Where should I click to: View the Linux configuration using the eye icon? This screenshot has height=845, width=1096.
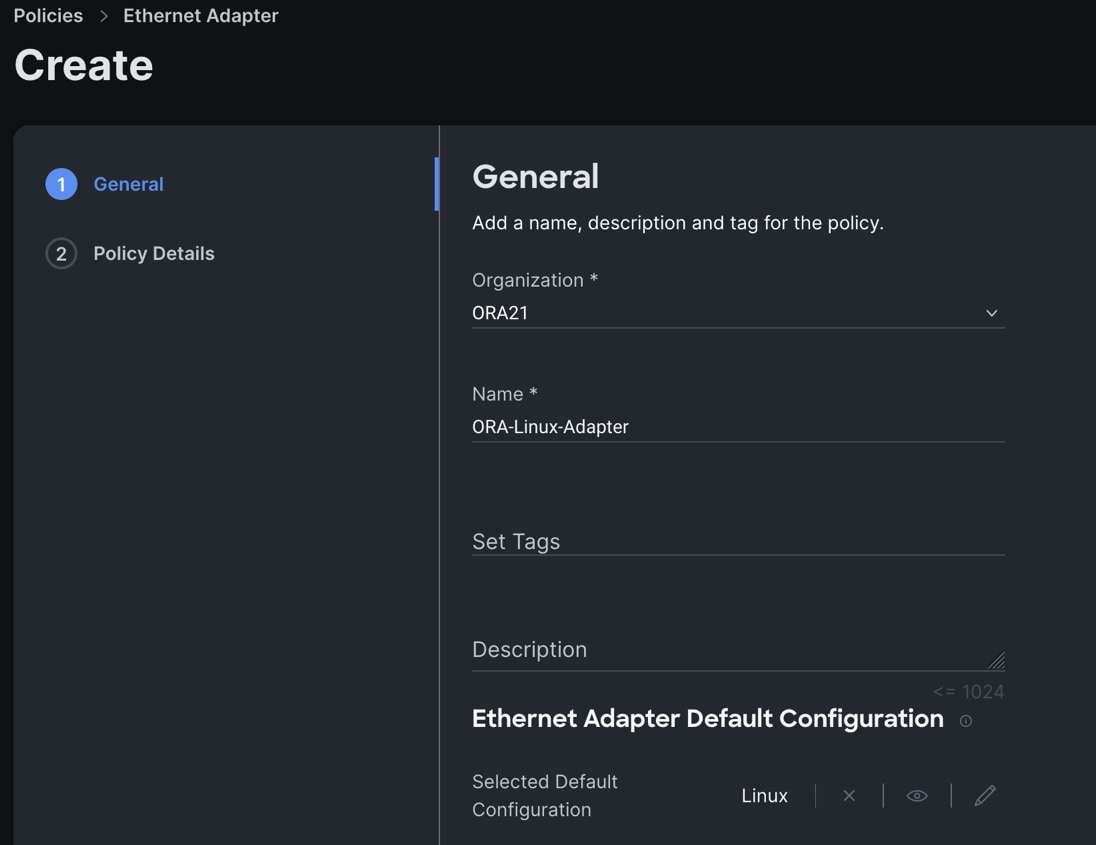[x=917, y=796]
